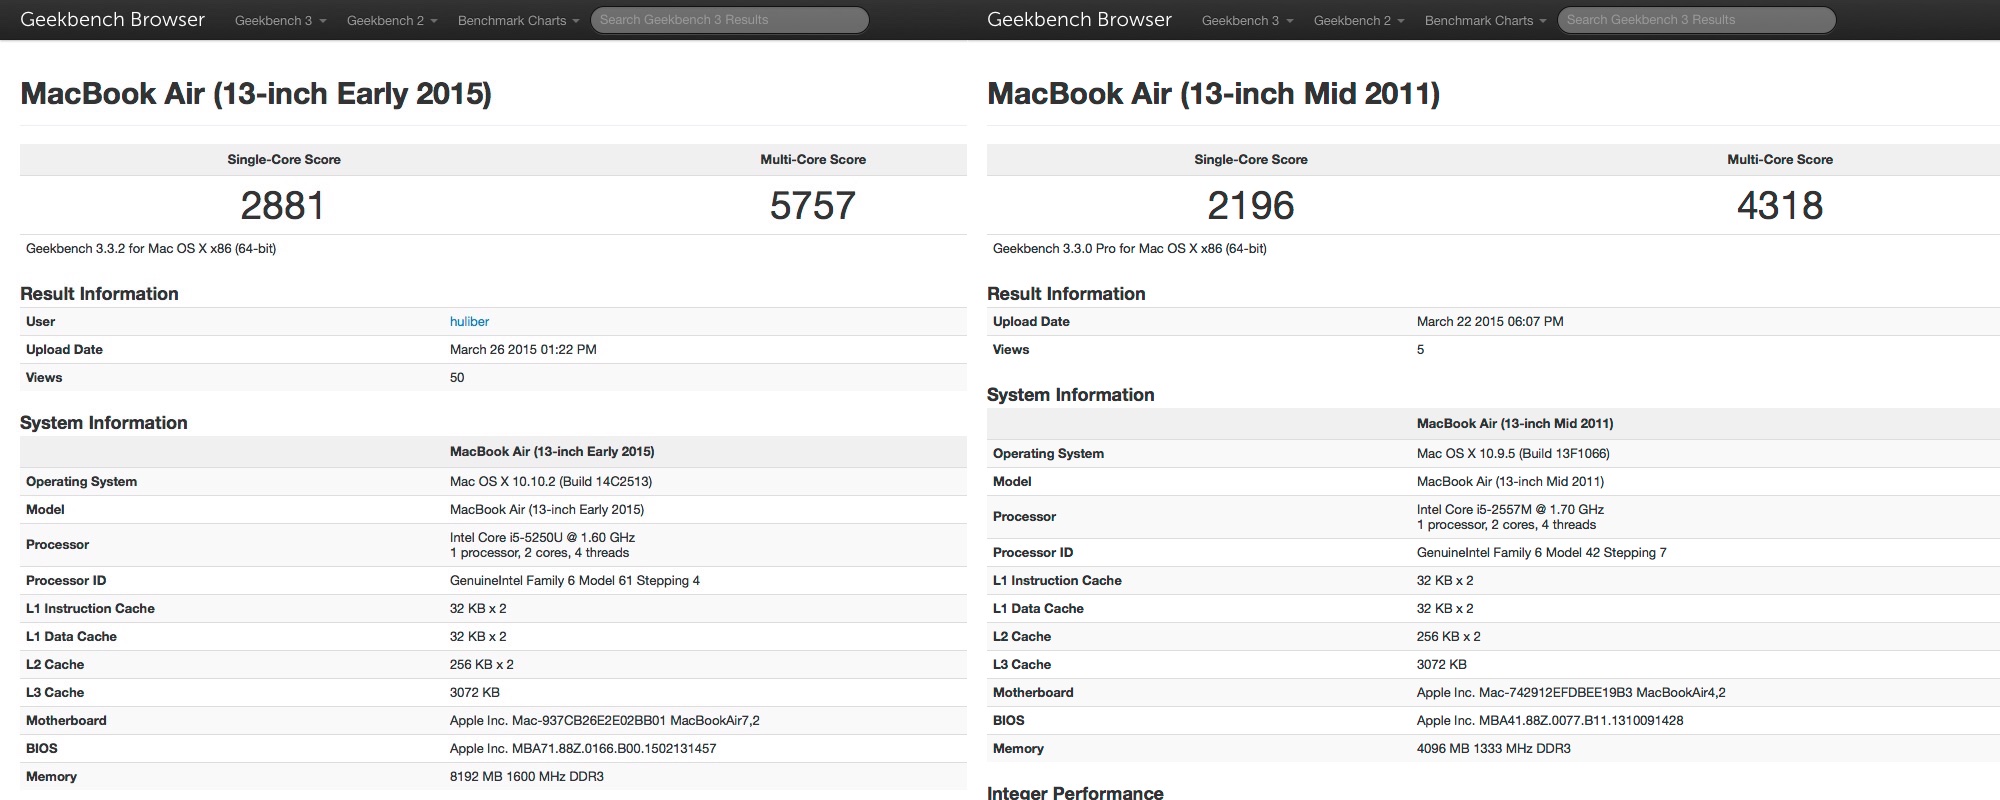
Task: Click "1 processor, 2 cores, 4 threads" in Mid 2011 window
Action: tap(1507, 525)
